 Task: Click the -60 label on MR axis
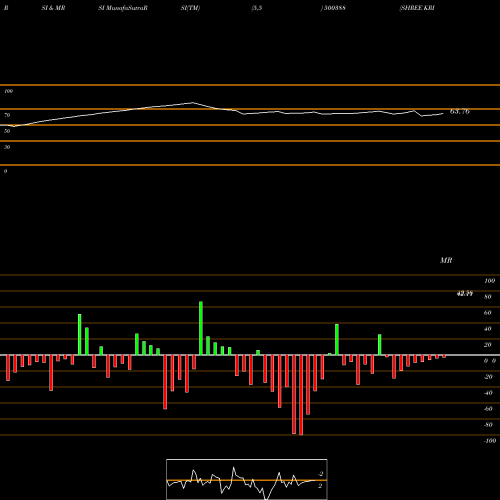tap(488, 409)
